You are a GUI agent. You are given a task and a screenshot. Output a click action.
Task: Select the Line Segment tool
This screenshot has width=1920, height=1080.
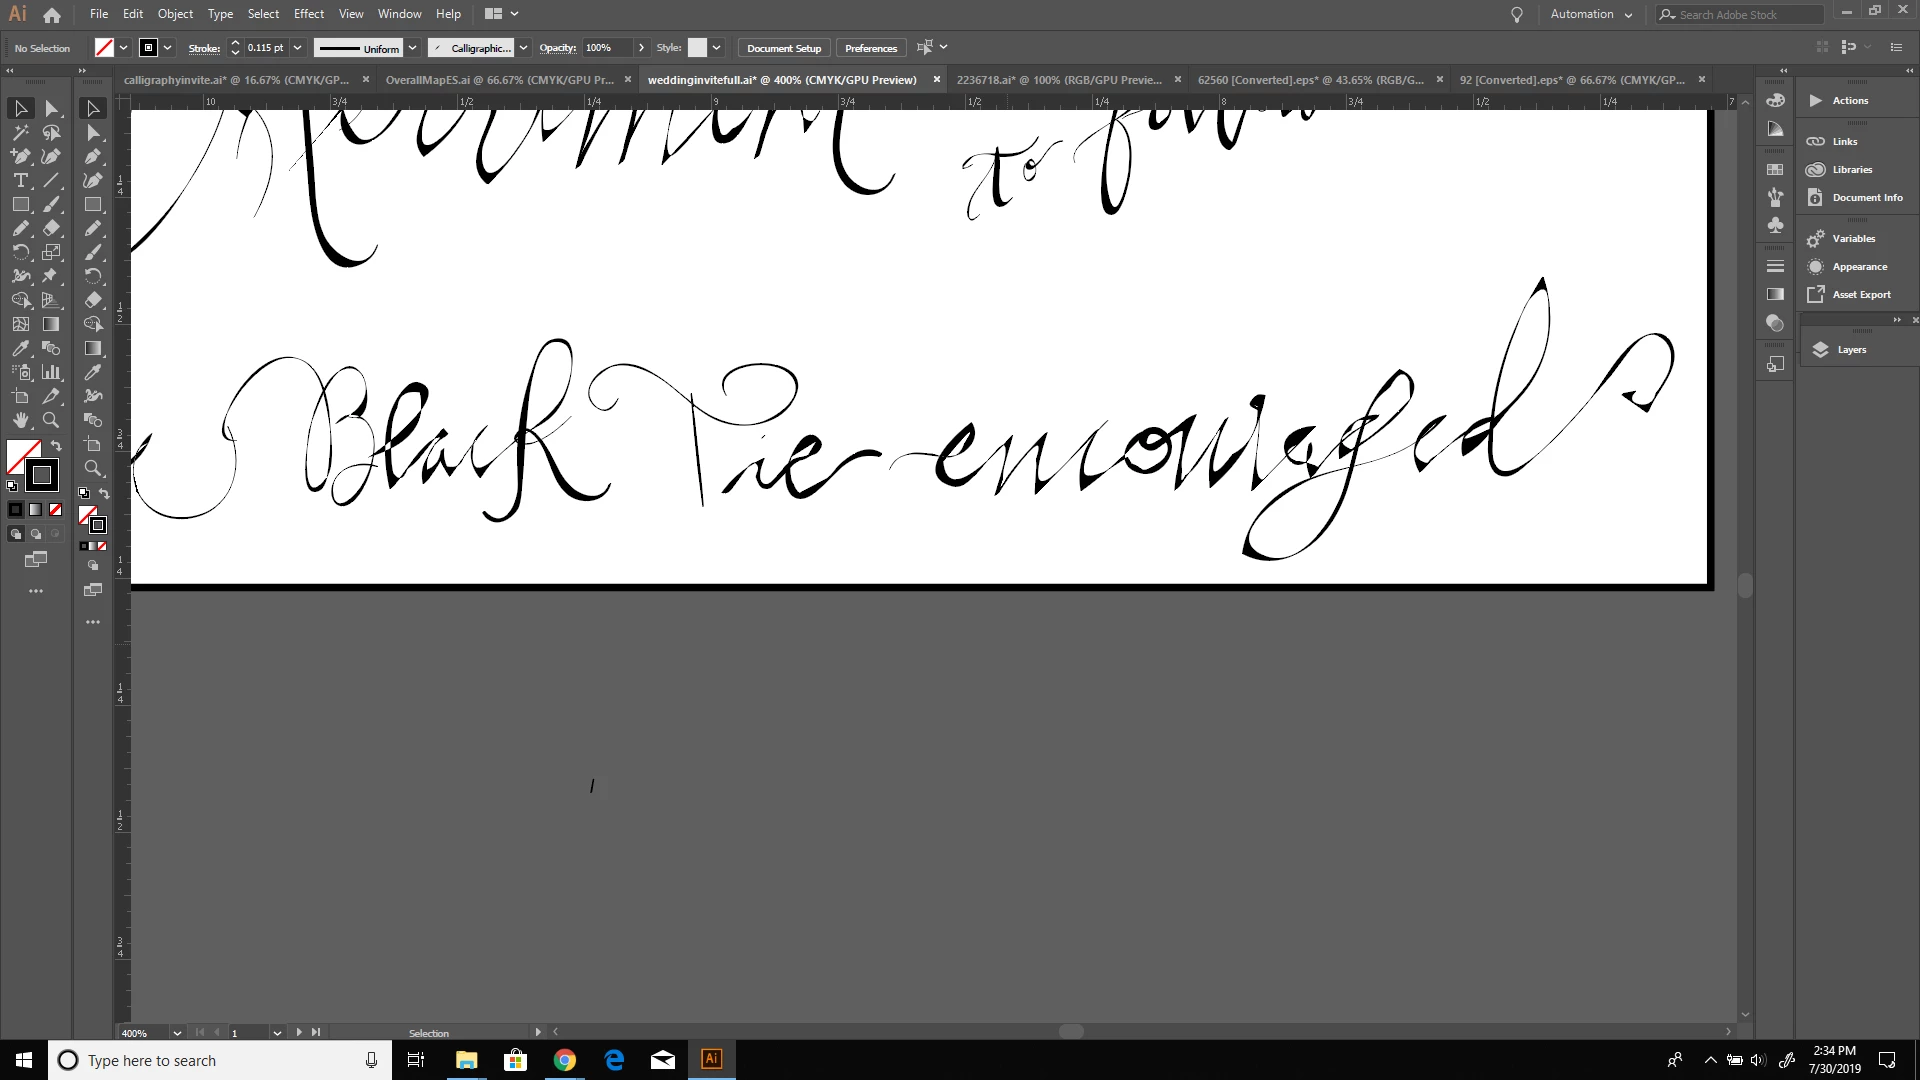[x=51, y=180]
